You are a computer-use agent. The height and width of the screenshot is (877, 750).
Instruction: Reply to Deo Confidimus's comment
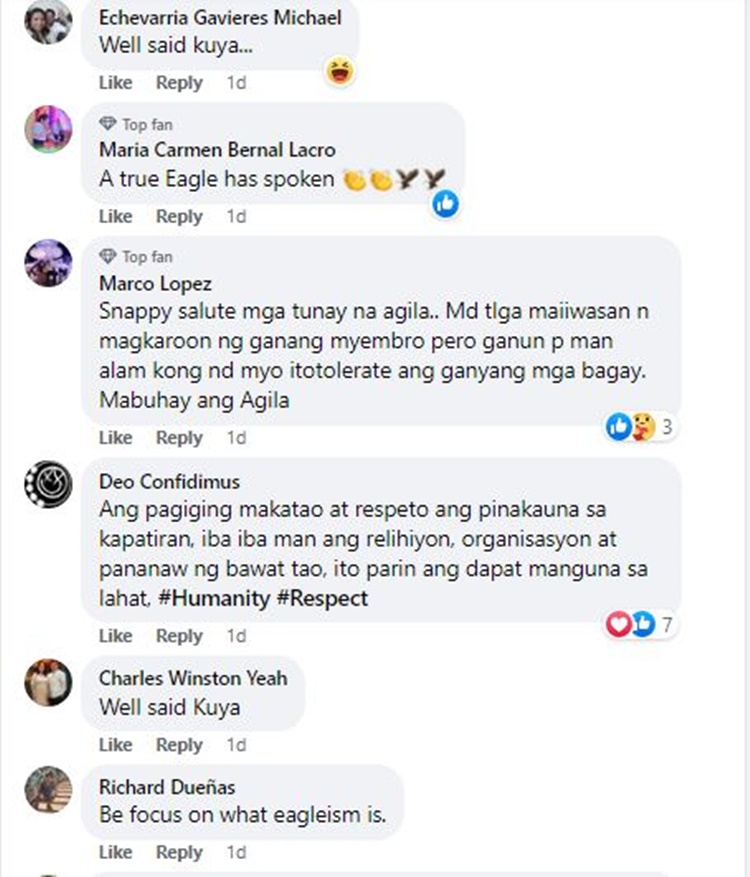179,636
